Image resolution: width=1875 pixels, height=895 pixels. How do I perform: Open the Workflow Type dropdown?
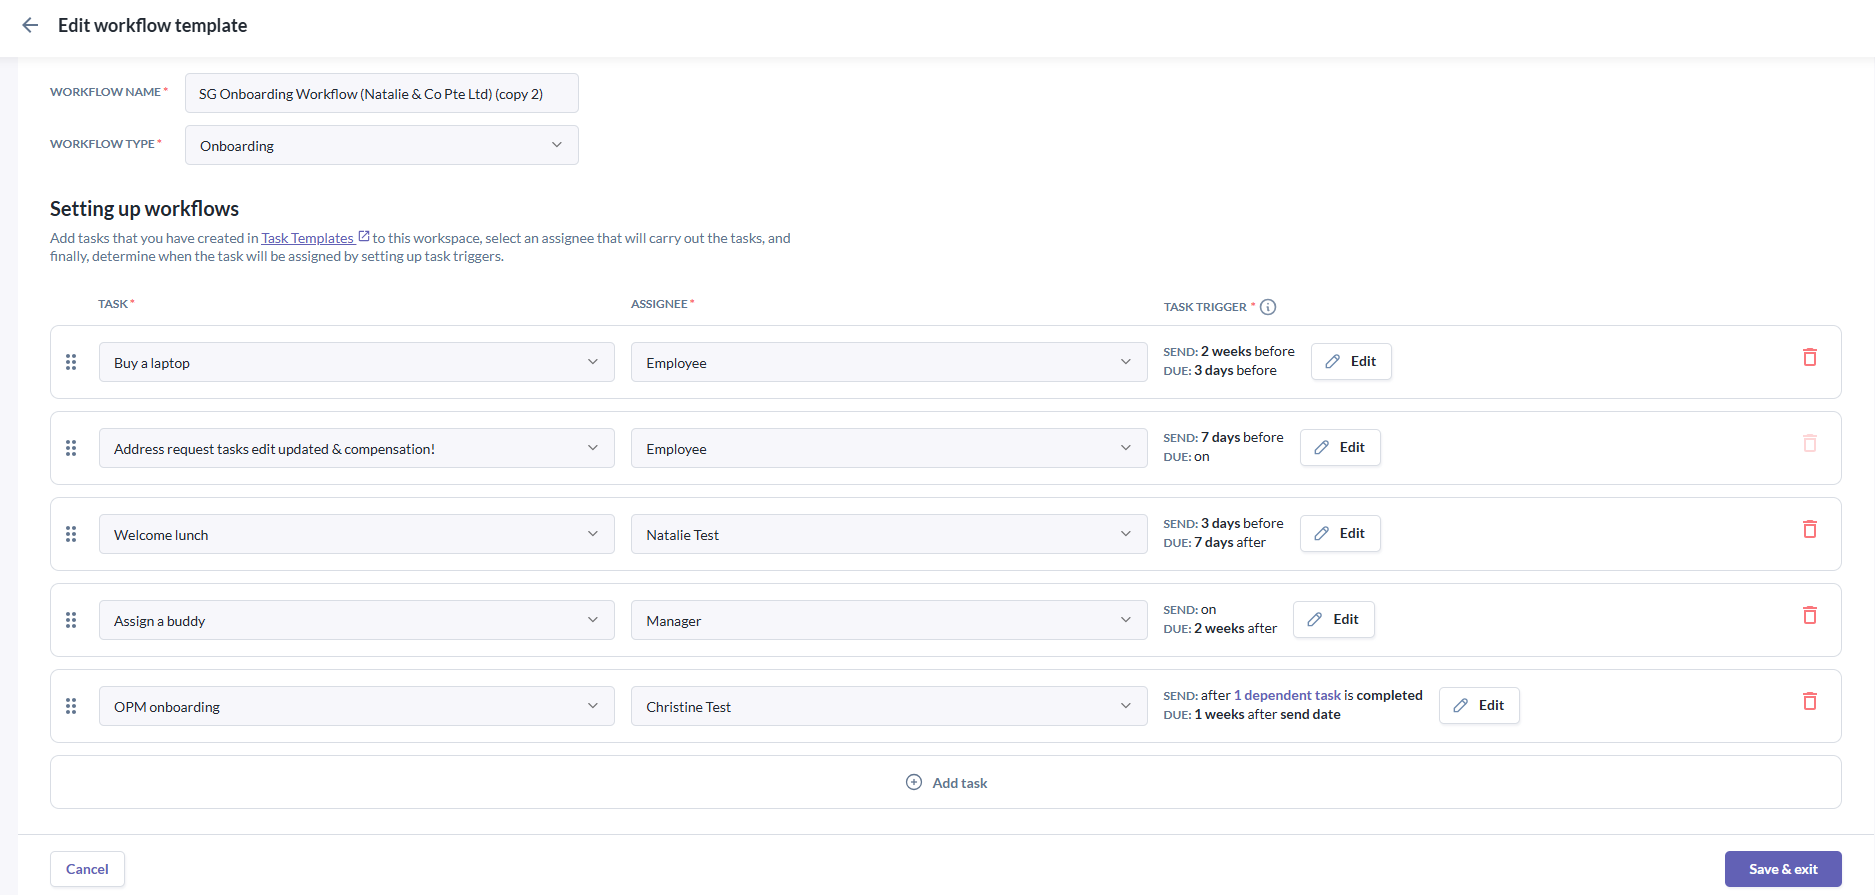pos(382,145)
